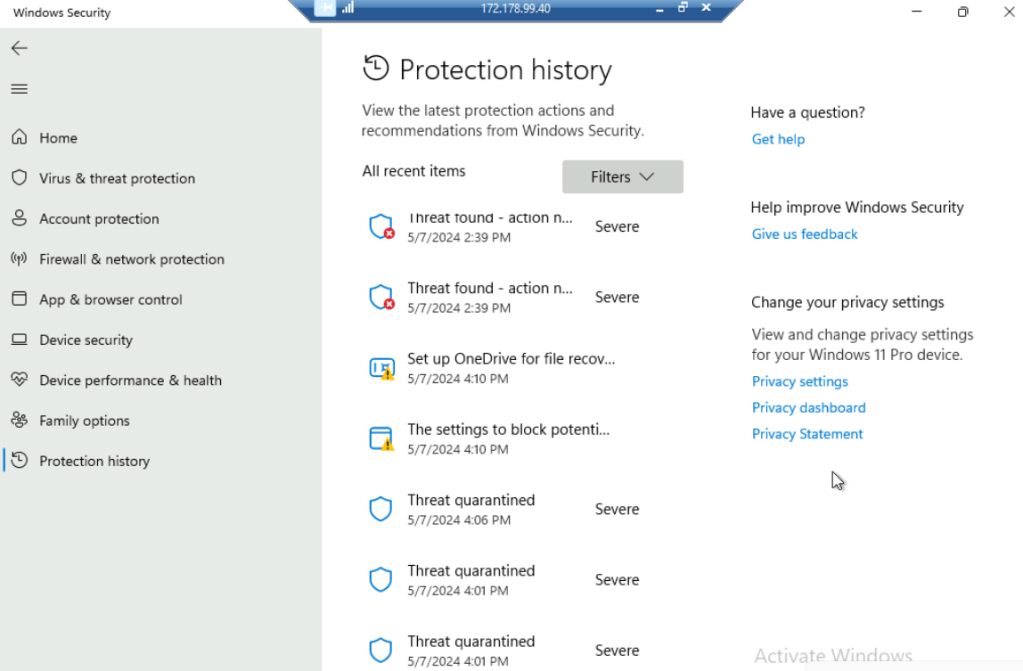Click the Account protection person icon
The height and width of the screenshot is (671, 1023).
click(x=19, y=218)
